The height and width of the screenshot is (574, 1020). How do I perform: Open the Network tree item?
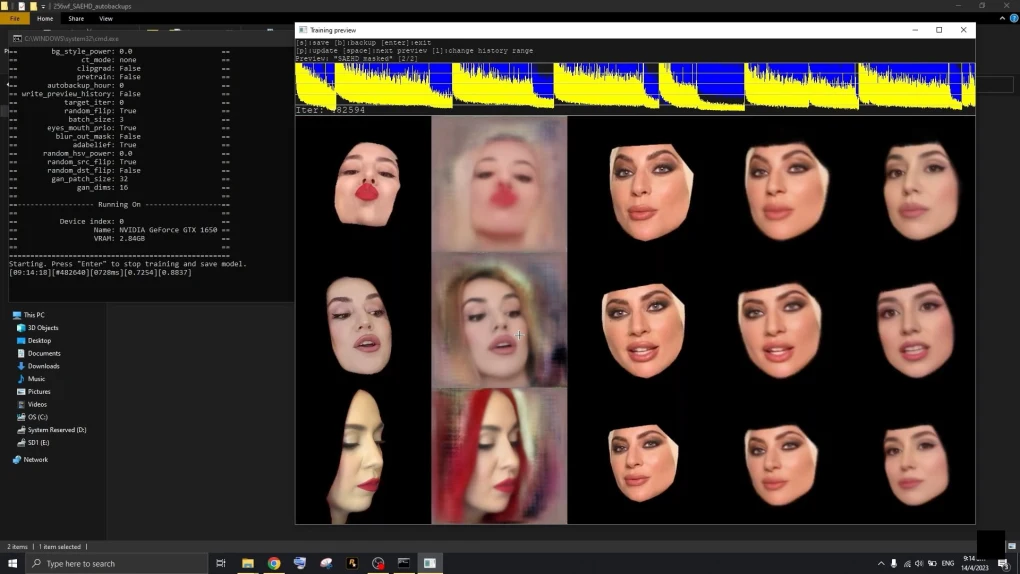pyautogui.click(x=35, y=460)
